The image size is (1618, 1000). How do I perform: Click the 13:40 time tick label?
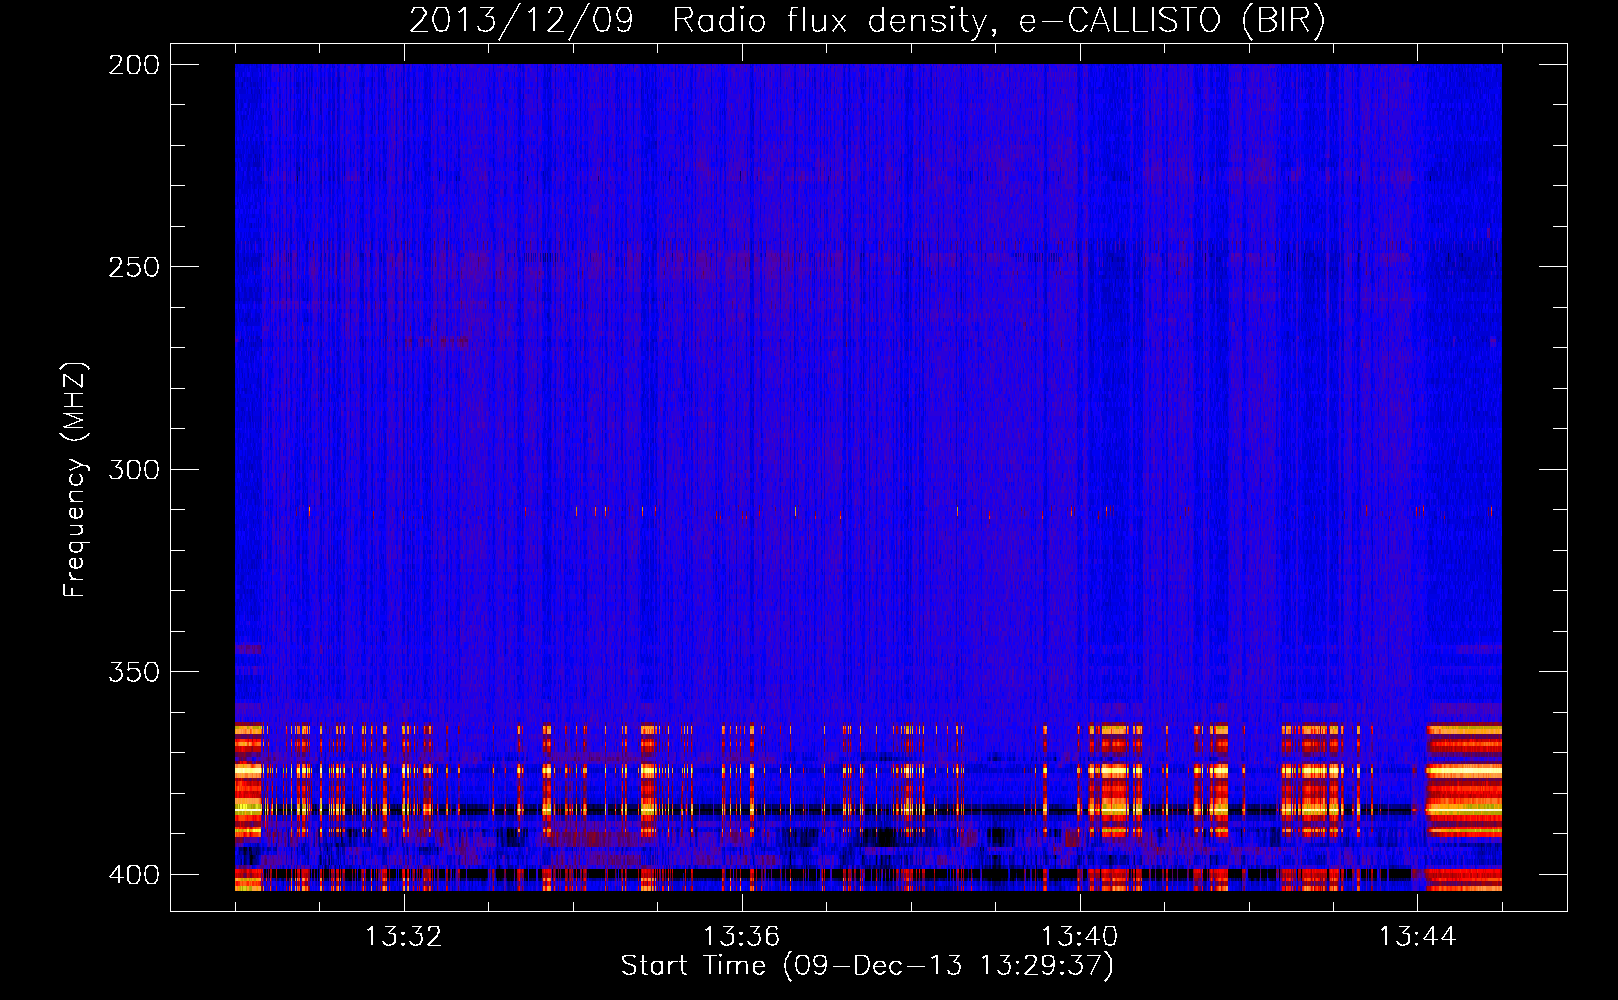pos(1080,937)
